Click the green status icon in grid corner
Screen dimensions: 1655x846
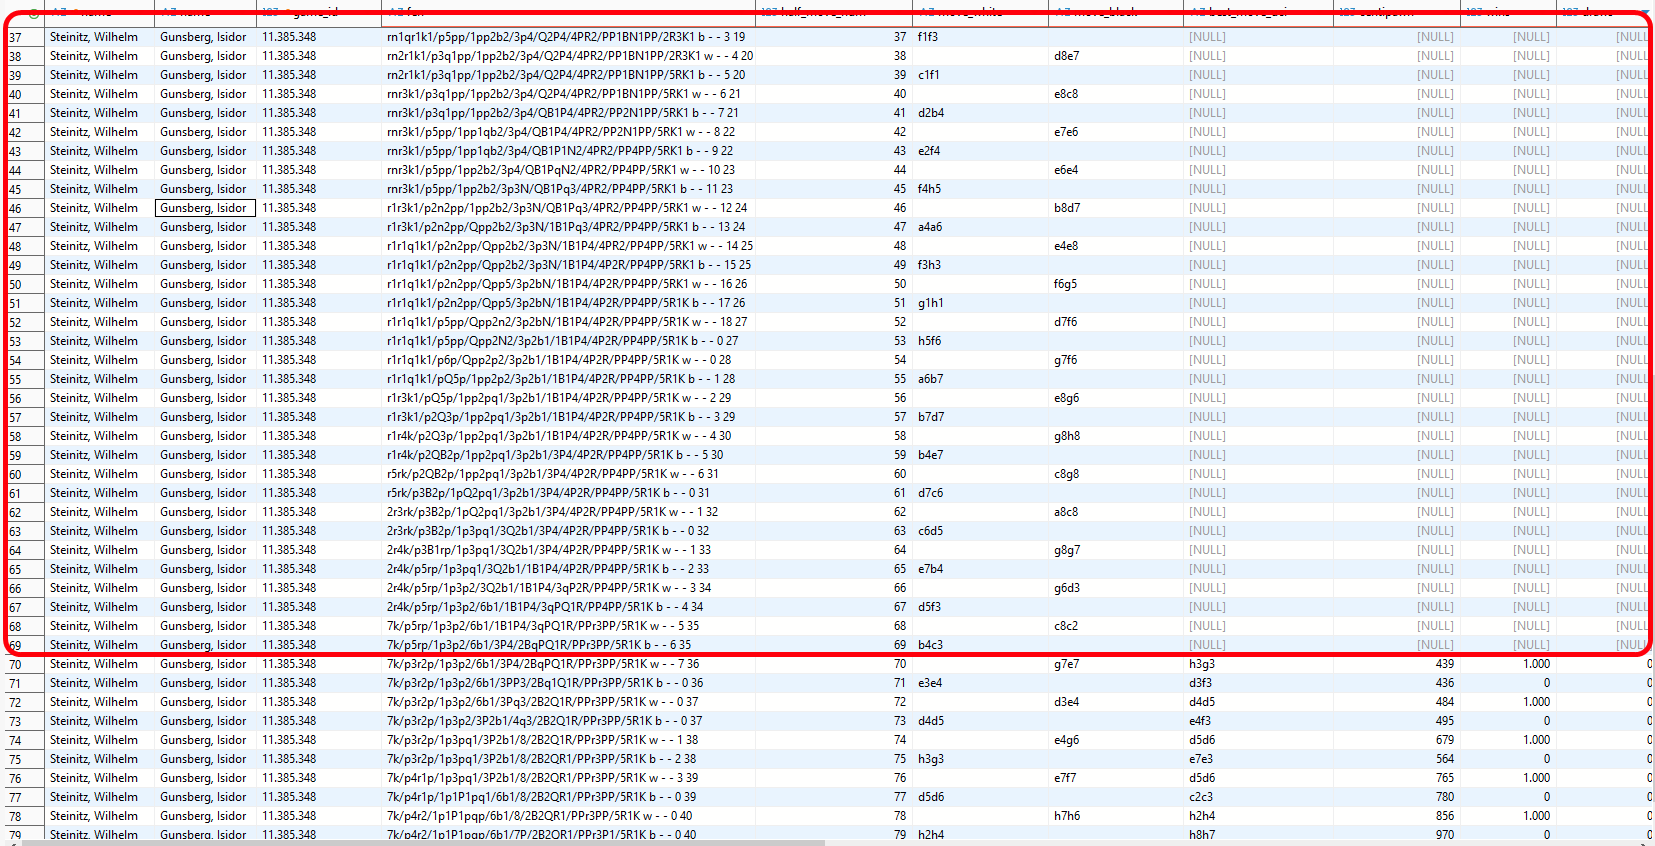(33, 13)
